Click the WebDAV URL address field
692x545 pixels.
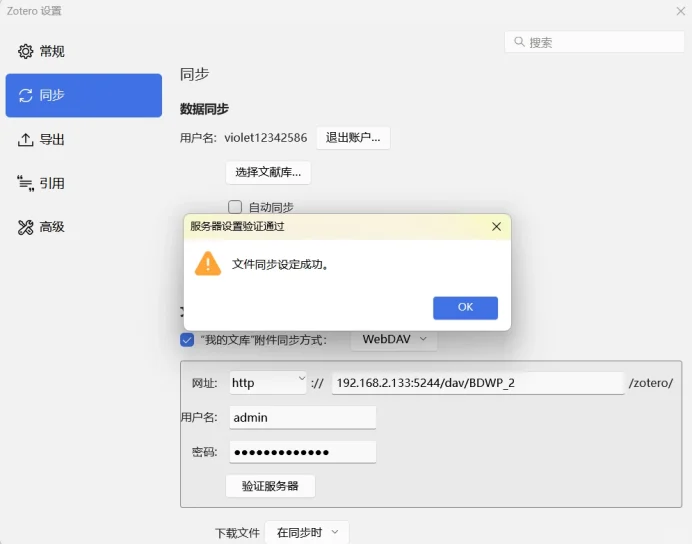pos(478,383)
